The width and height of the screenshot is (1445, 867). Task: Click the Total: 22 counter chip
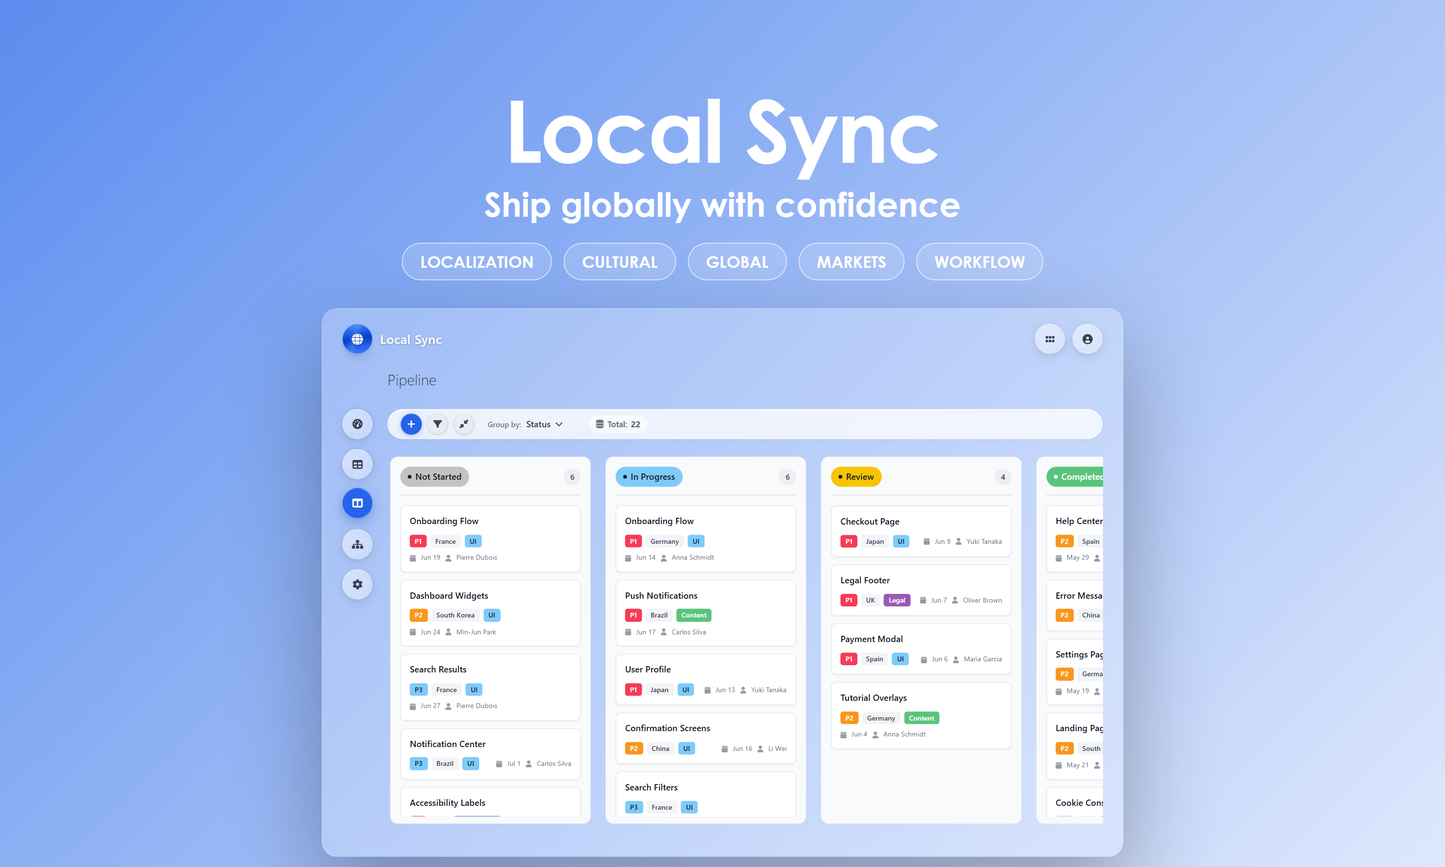(x=618, y=424)
